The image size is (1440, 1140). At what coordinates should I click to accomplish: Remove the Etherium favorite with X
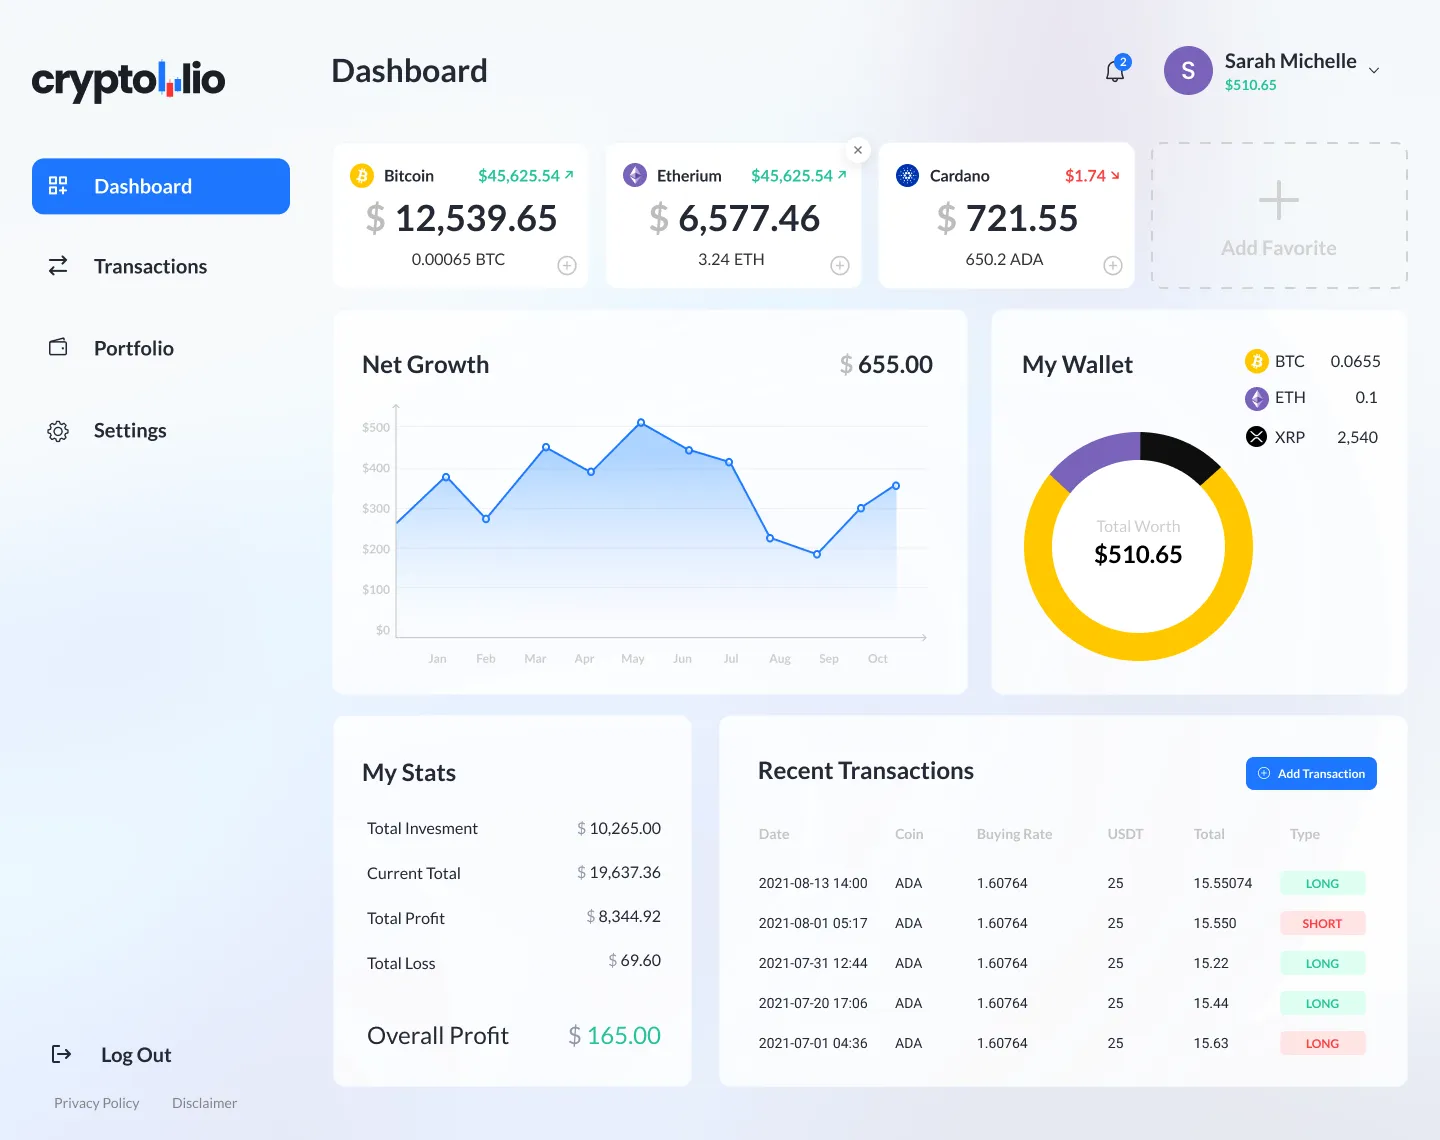(x=858, y=150)
